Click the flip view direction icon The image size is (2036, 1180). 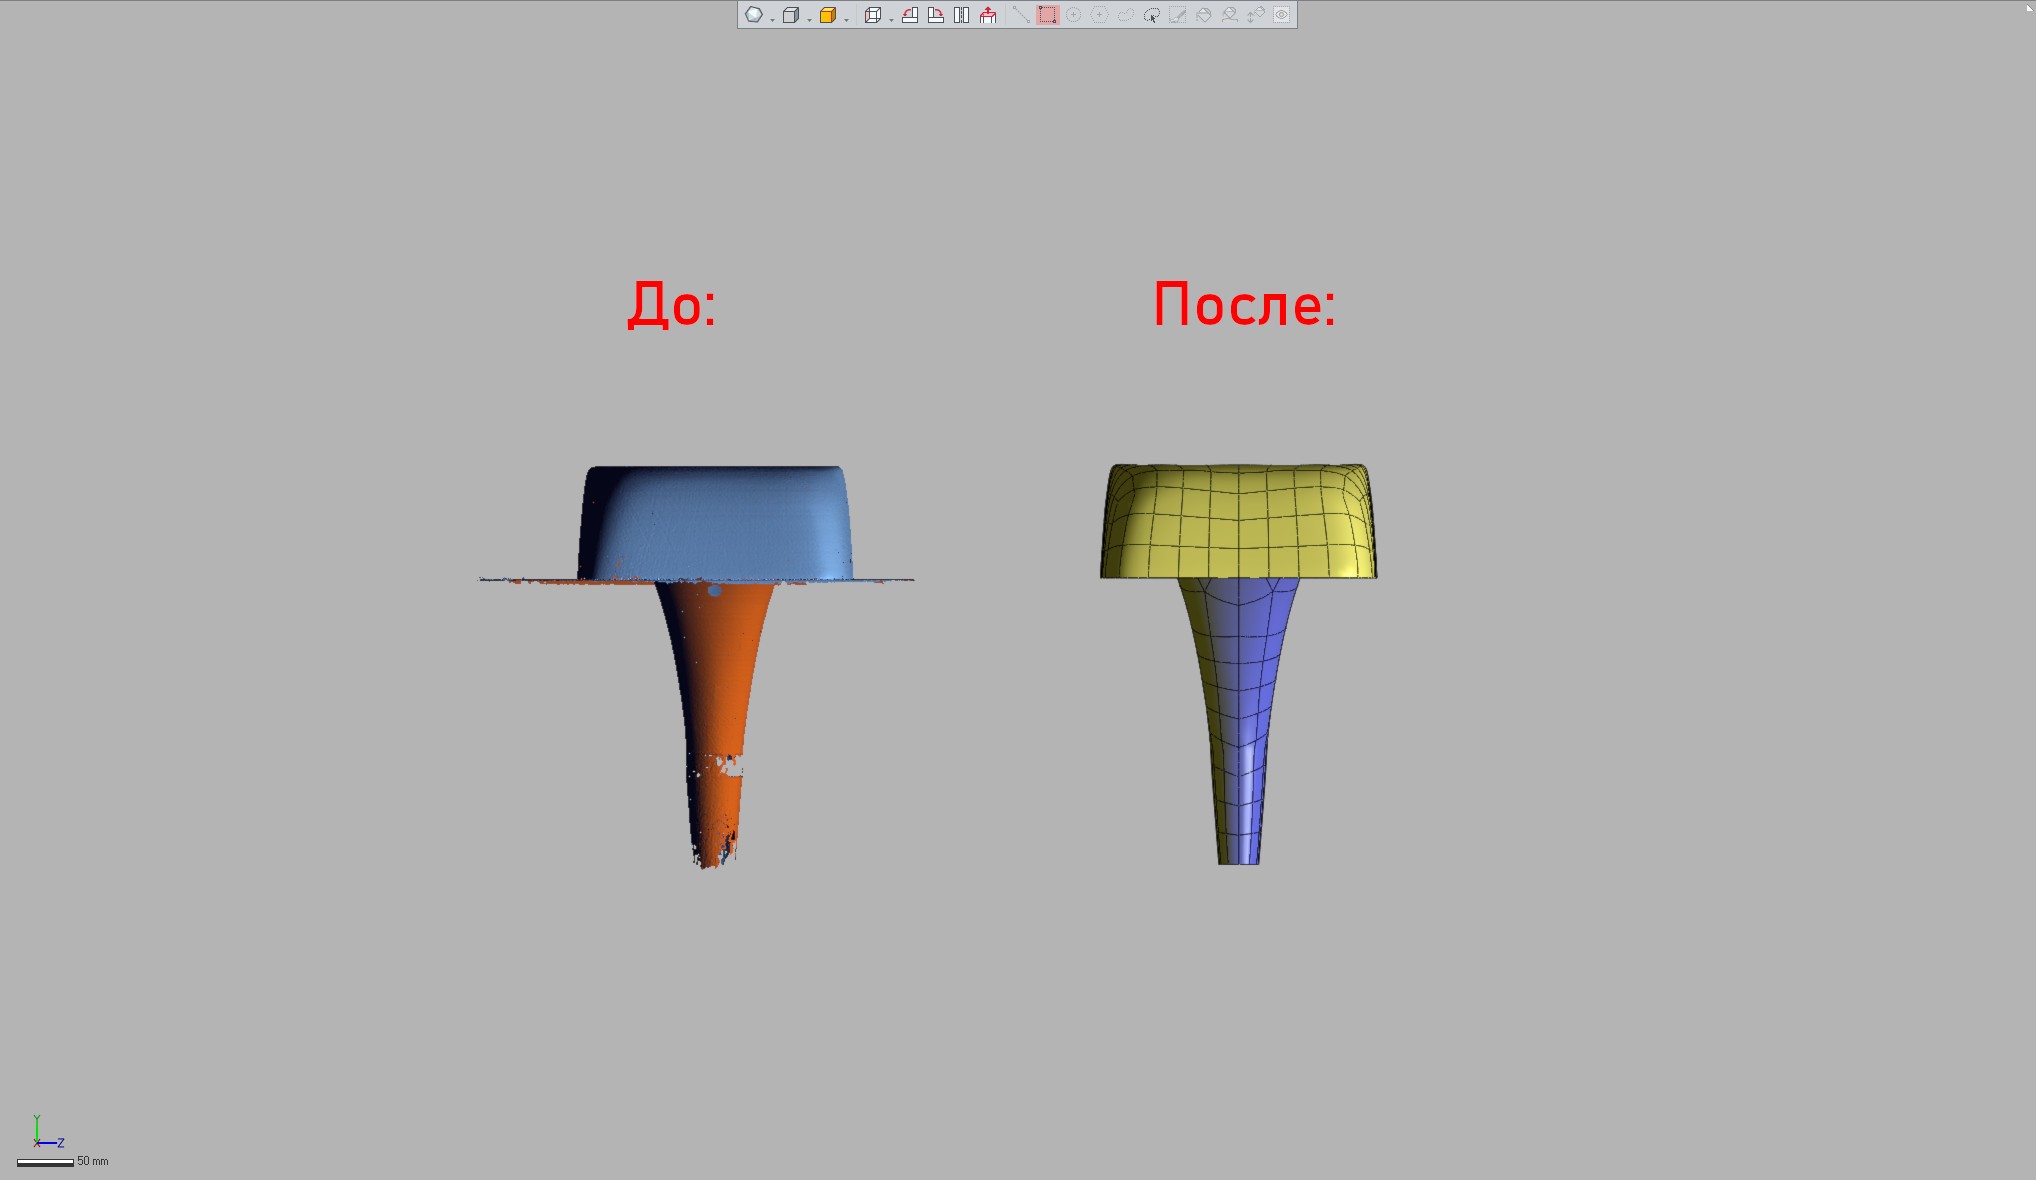[x=961, y=15]
